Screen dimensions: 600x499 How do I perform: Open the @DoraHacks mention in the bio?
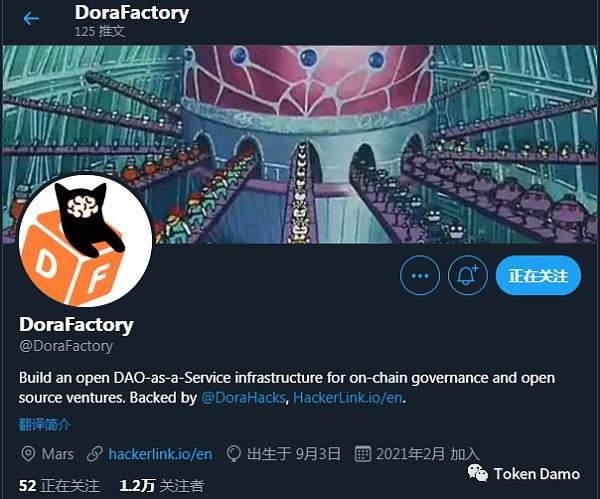pos(243,398)
